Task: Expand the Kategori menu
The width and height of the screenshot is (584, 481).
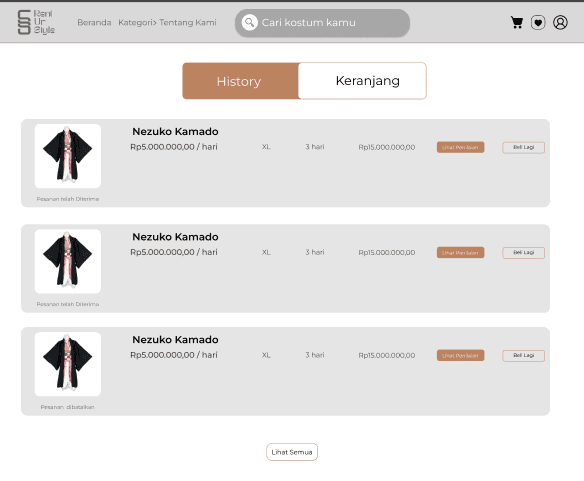Action: pos(137,22)
